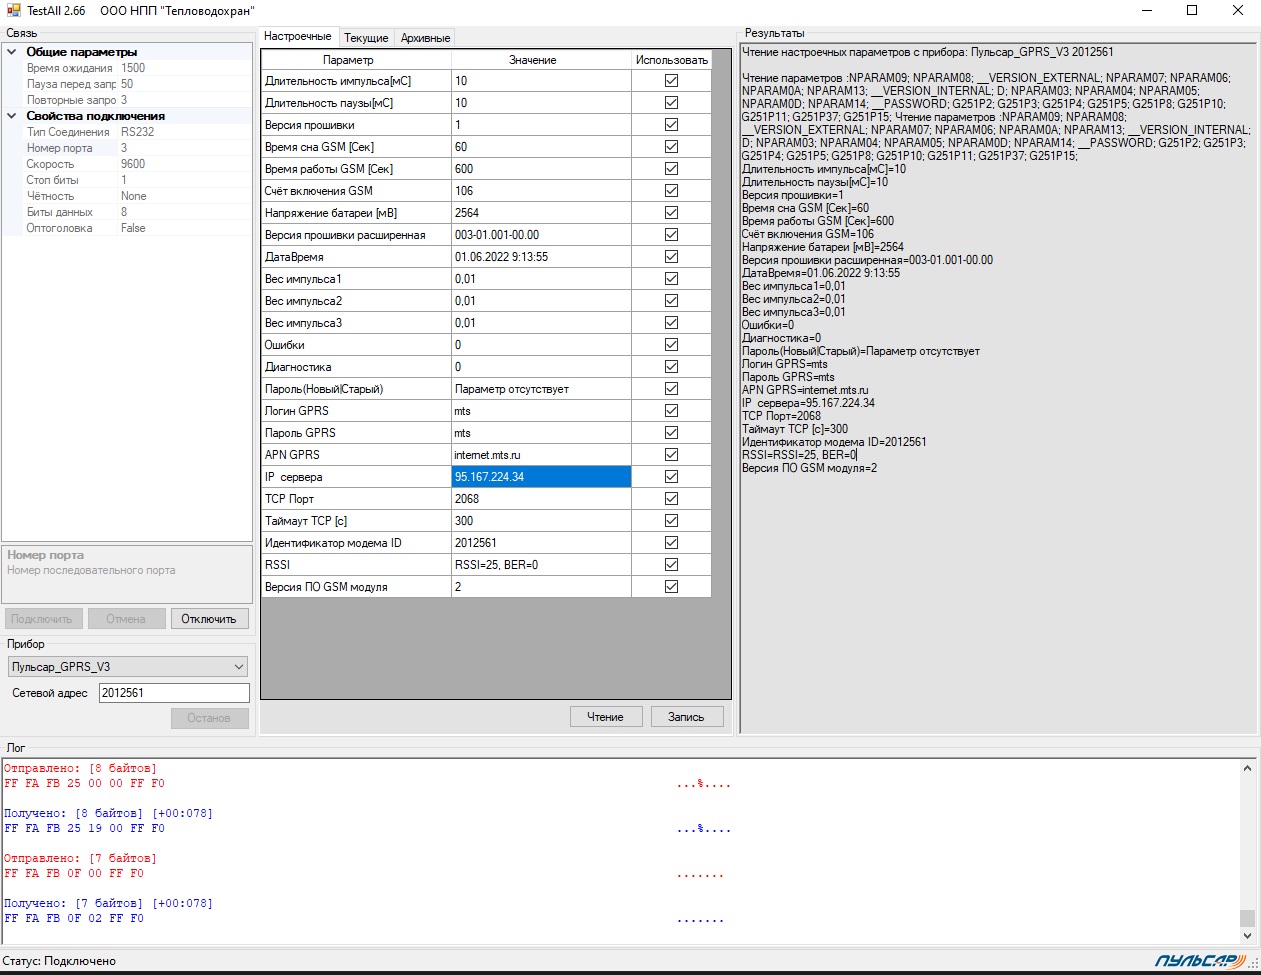Click Идентификатор модема ID value cell

click(x=541, y=543)
